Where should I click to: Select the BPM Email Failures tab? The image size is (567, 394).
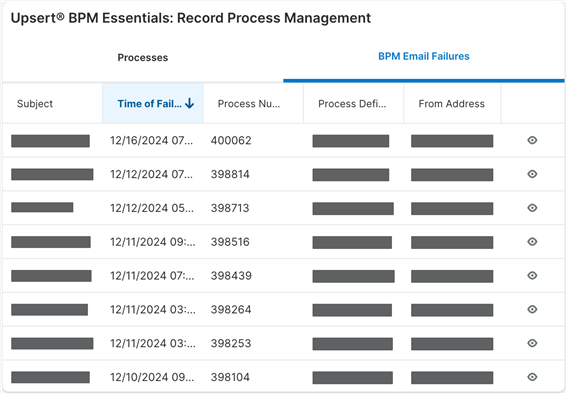tap(424, 56)
